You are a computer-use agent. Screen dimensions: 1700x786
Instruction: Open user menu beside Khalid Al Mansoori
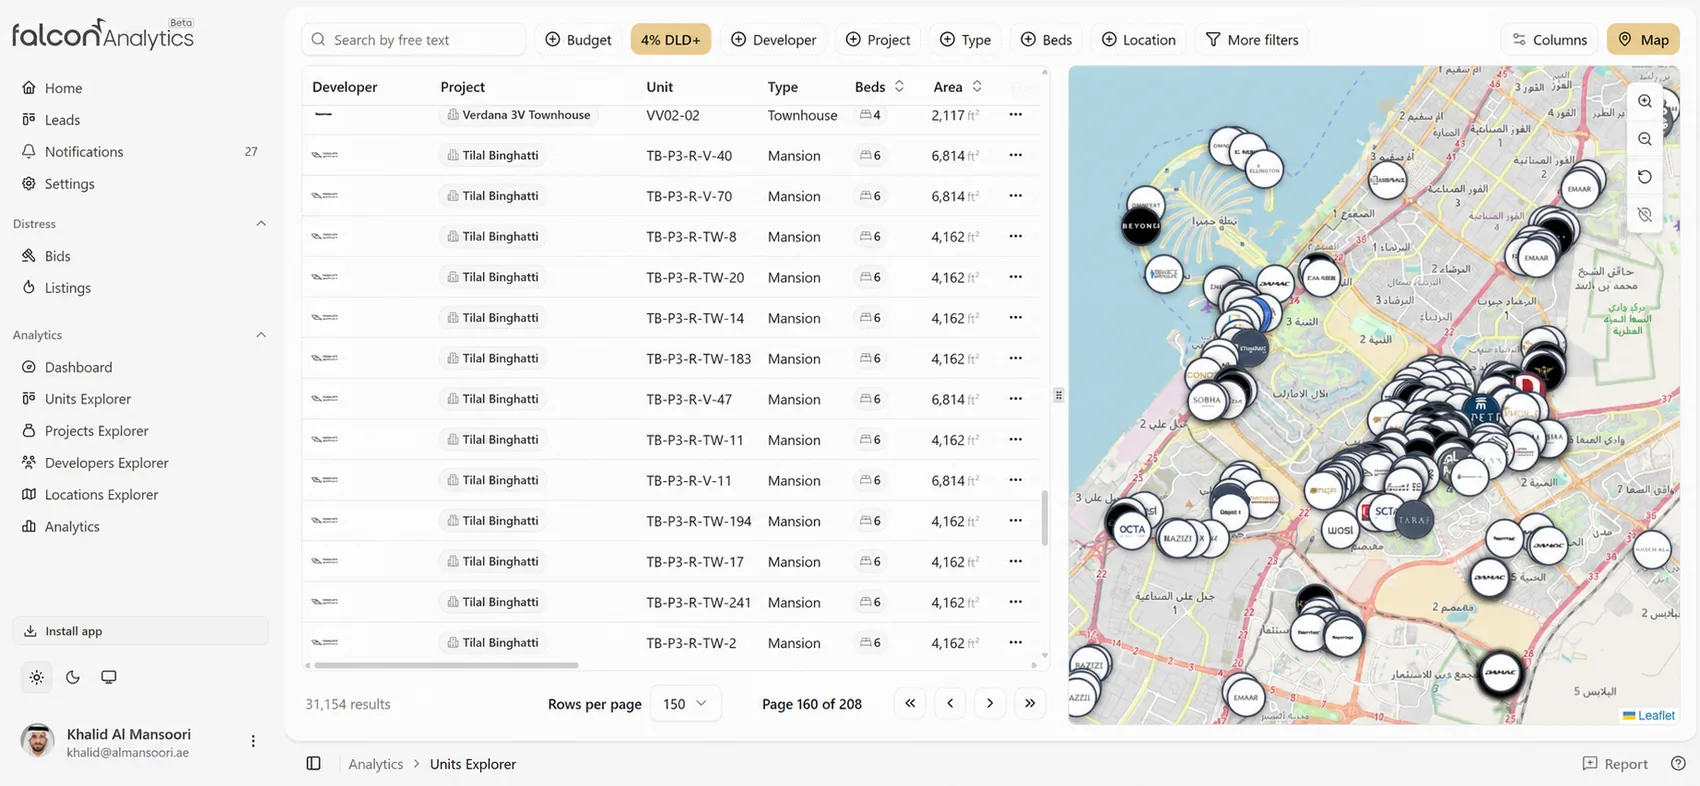253,741
